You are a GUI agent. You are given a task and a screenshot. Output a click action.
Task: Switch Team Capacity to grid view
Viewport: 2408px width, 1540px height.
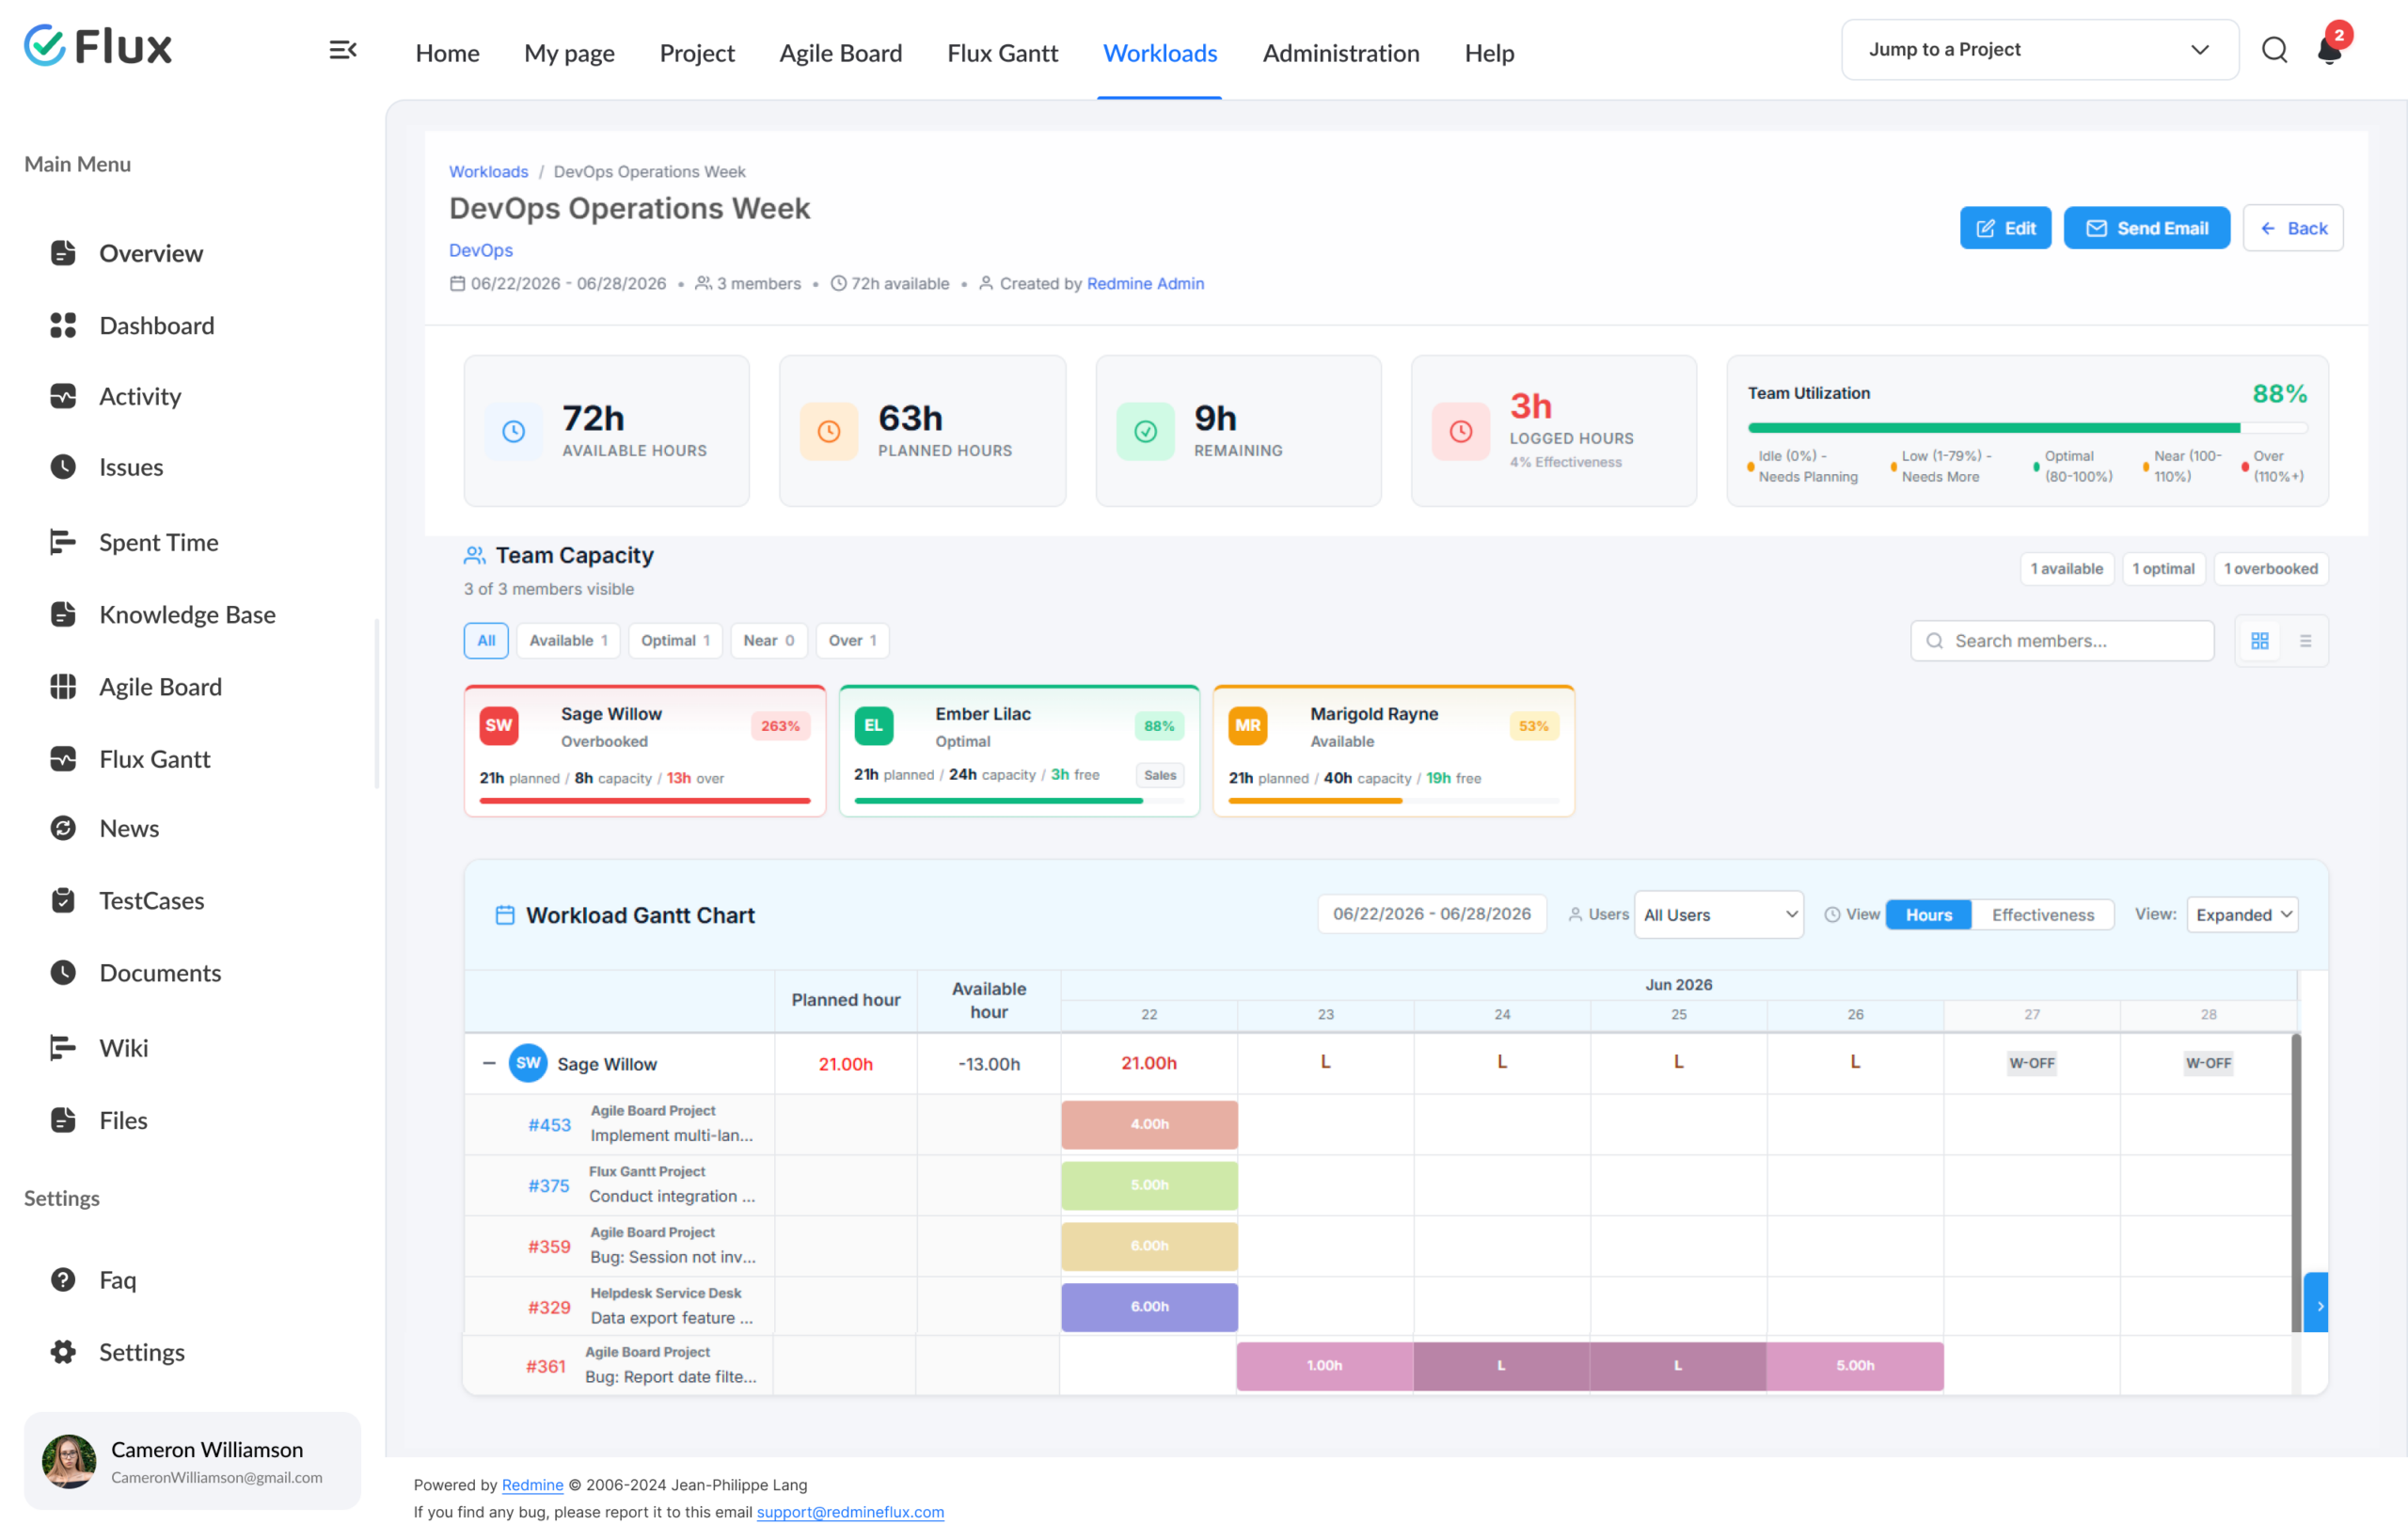coord(2259,641)
